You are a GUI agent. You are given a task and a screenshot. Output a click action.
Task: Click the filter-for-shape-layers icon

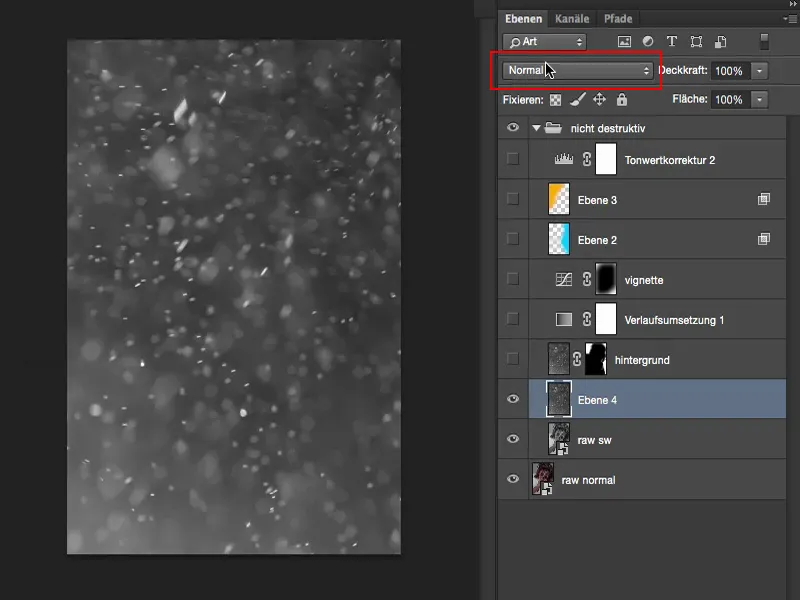(x=697, y=41)
